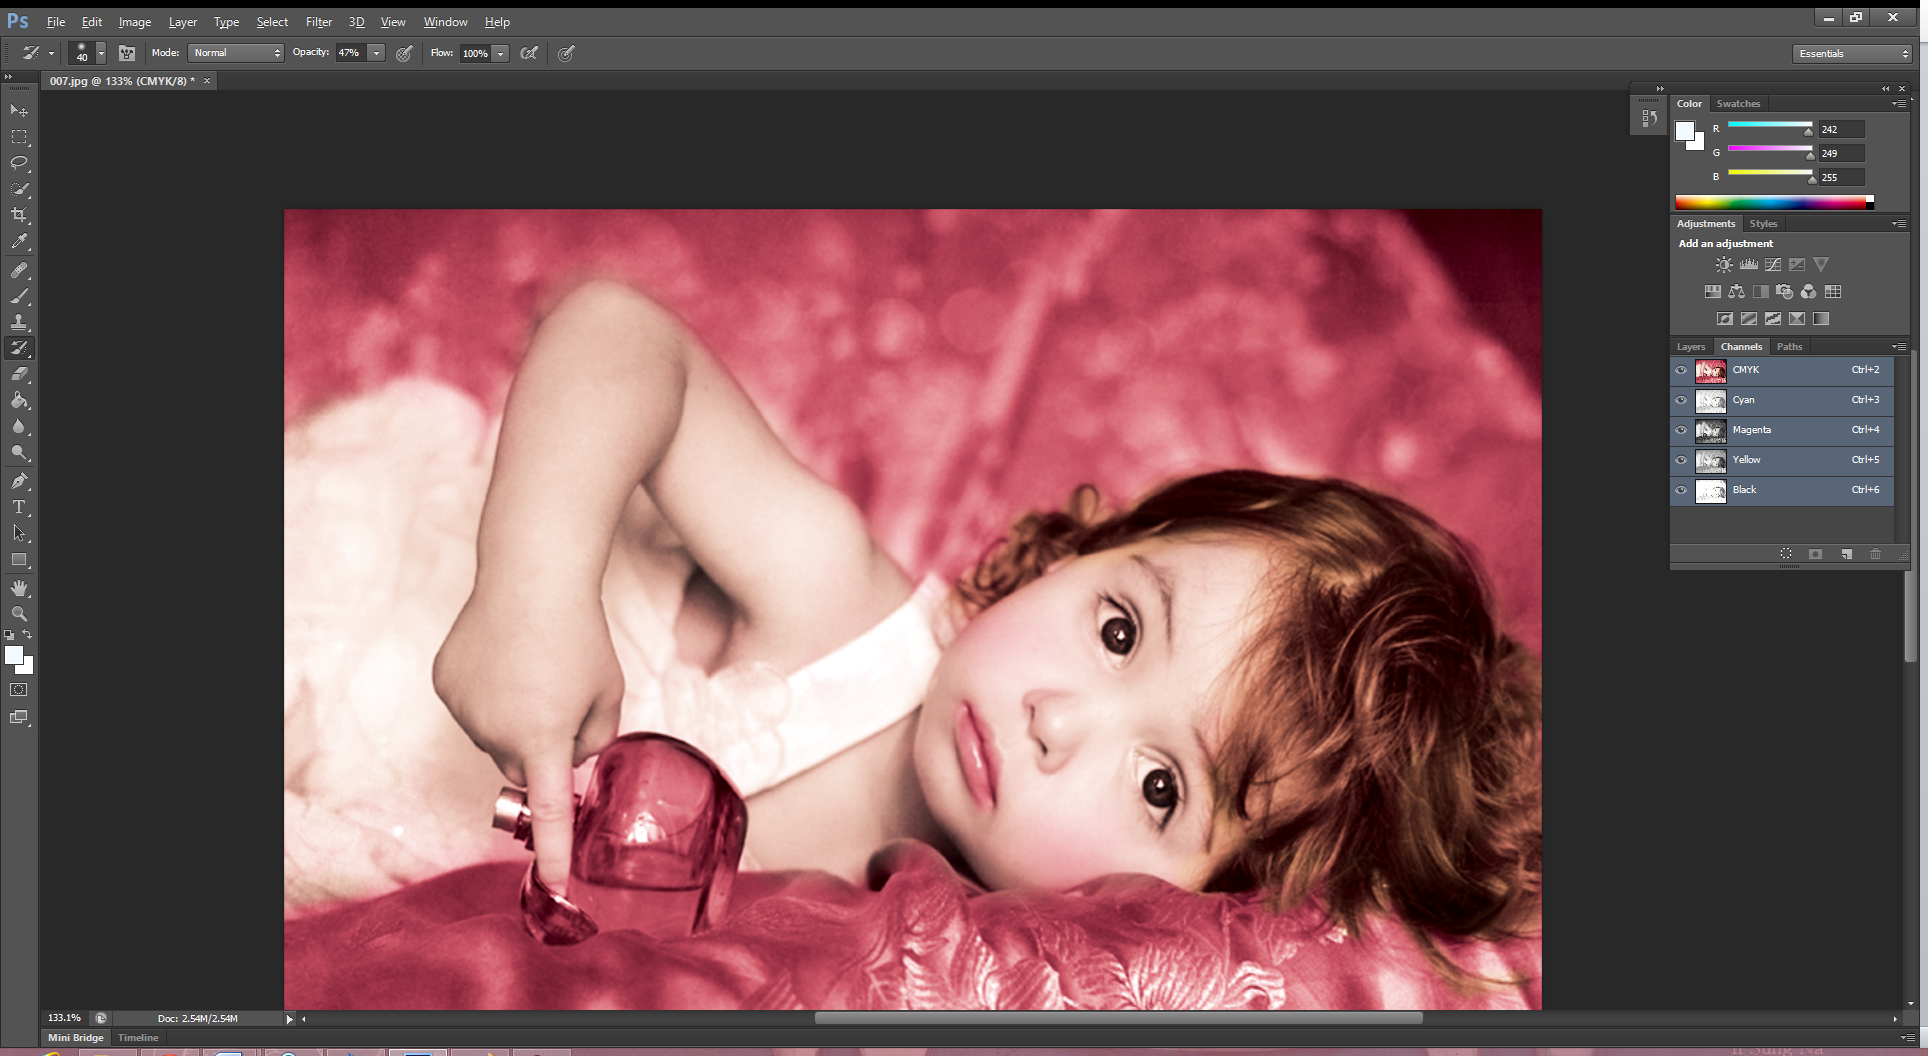The height and width of the screenshot is (1056, 1928).
Task: Hide the CMYK composite channel
Action: [x=1681, y=370]
